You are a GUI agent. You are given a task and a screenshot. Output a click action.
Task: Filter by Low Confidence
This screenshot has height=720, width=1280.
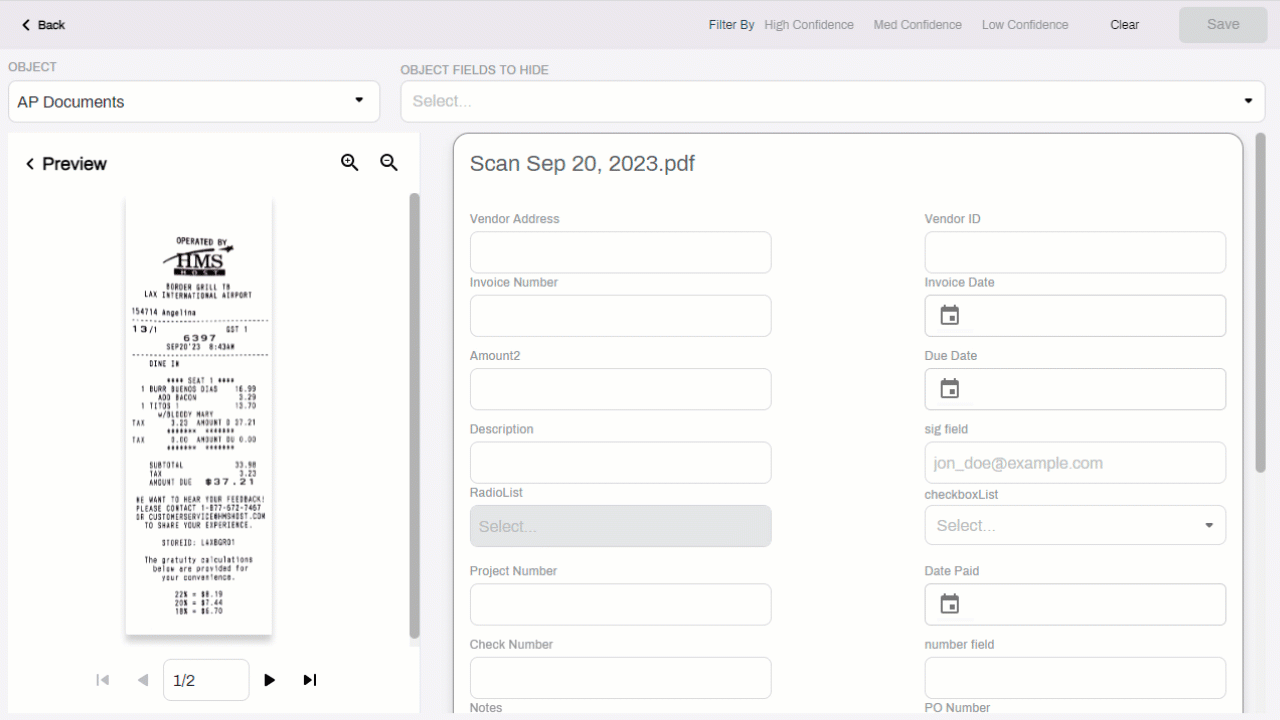click(1025, 25)
